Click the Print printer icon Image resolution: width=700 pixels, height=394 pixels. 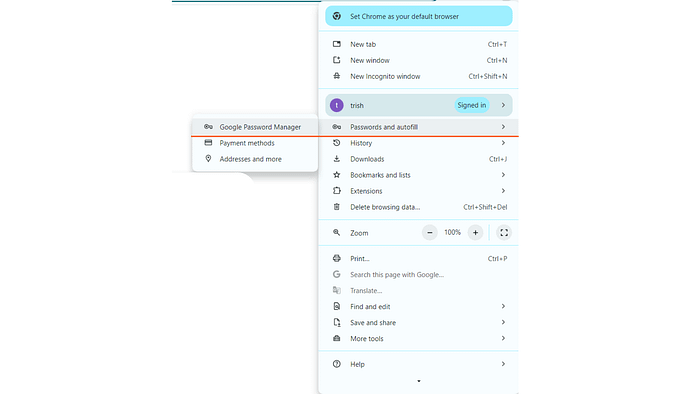coord(337,258)
